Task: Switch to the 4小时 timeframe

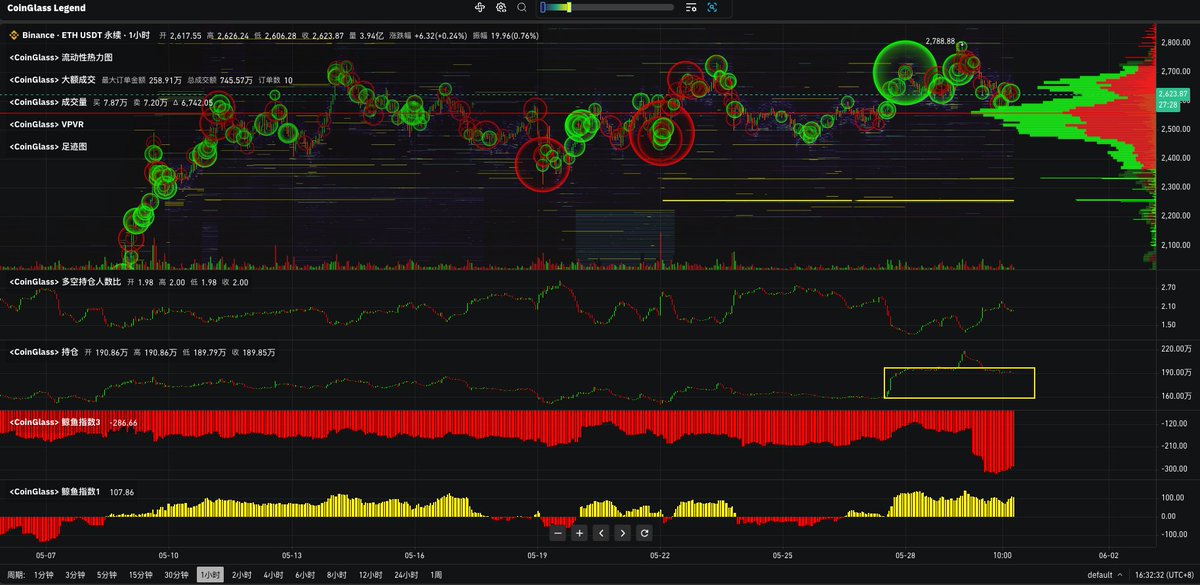Action: (x=273, y=575)
